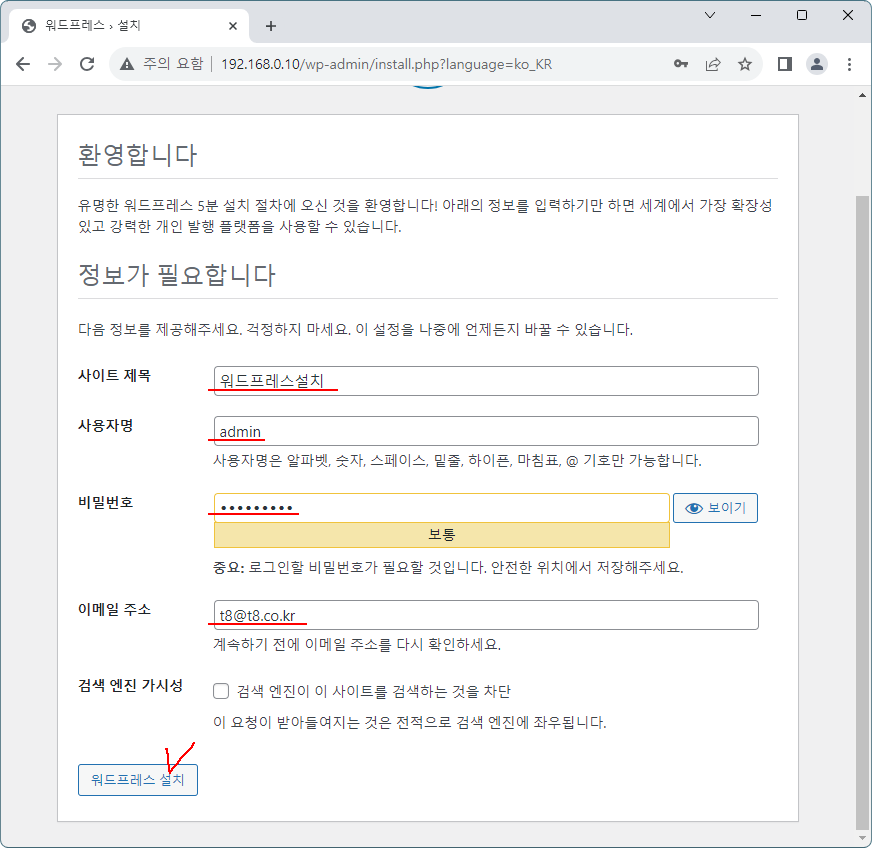Click the 환영합니다 heading

pyautogui.click(x=137, y=155)
